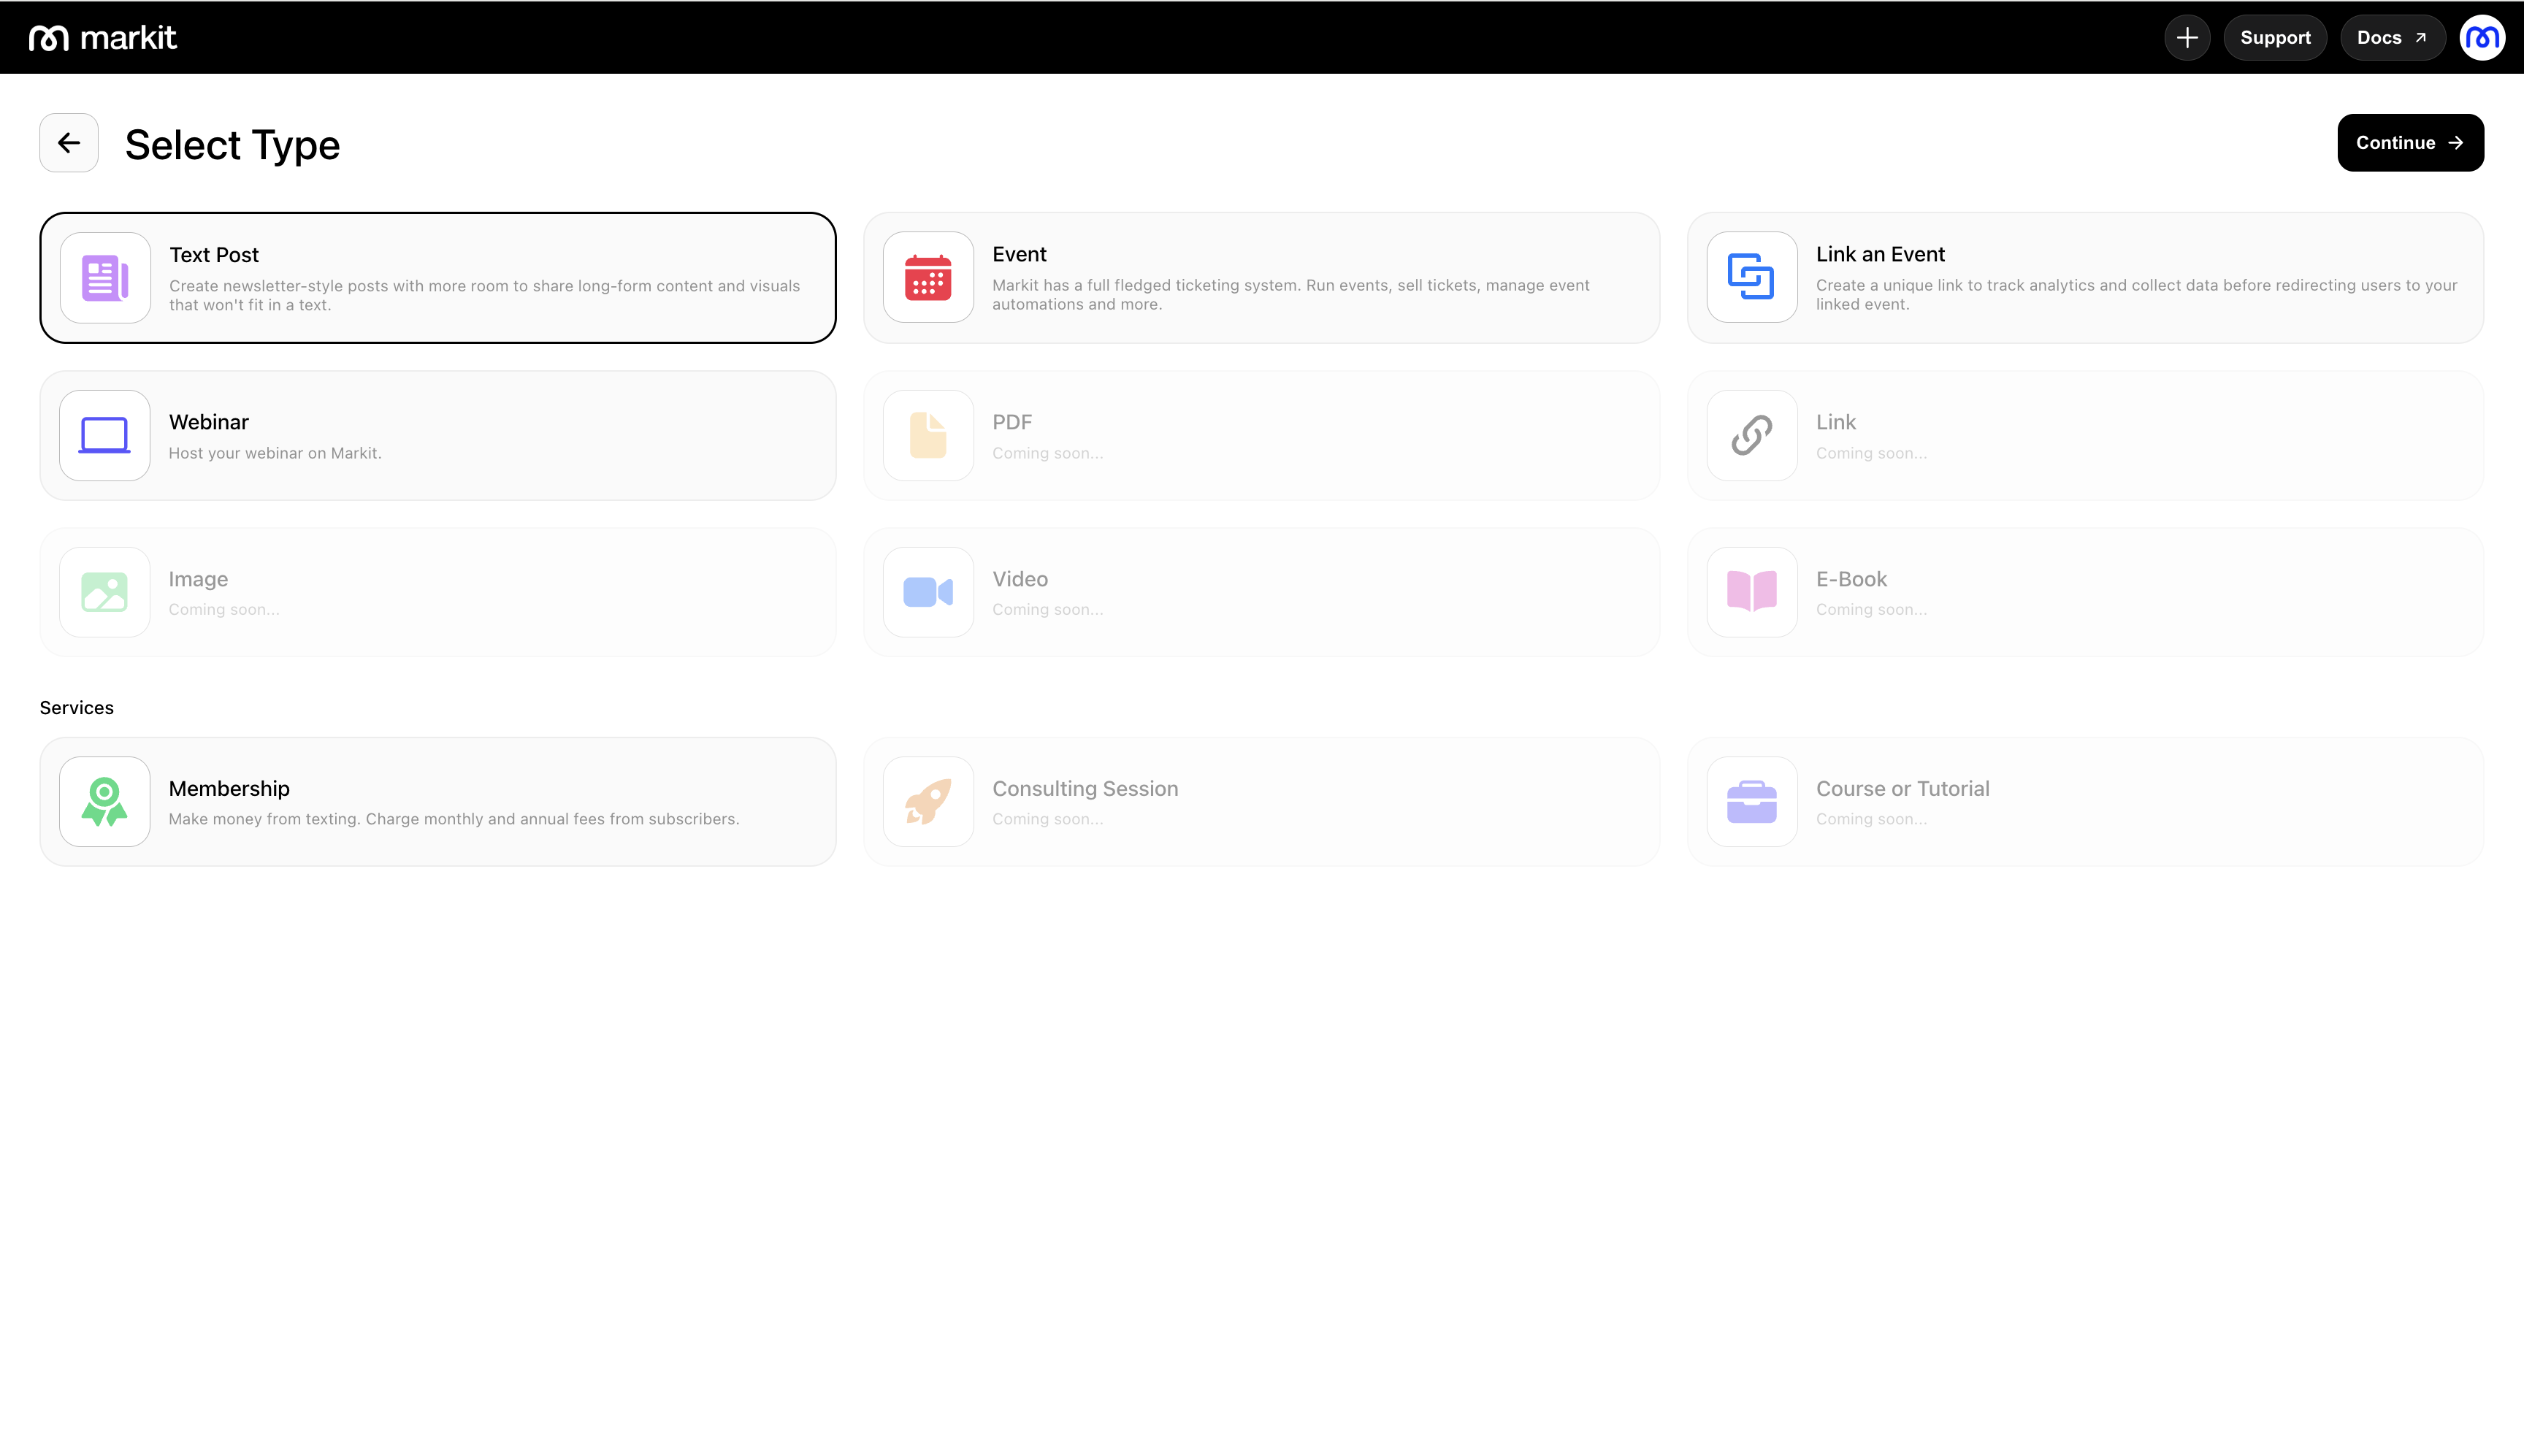Click the plus icon in the top bar

[x=2187, y=37]
